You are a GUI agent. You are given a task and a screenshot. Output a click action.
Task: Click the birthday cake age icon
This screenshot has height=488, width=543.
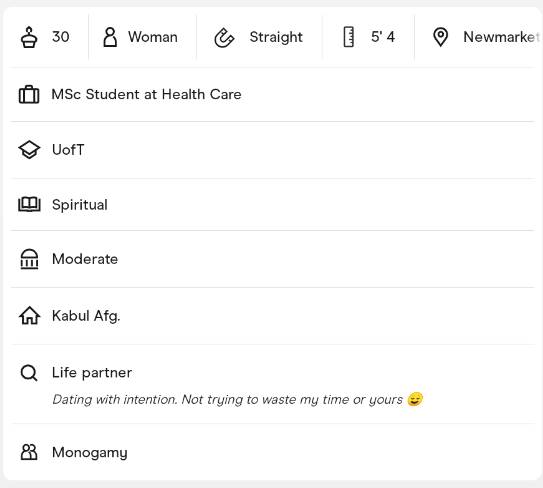point(29,37)
